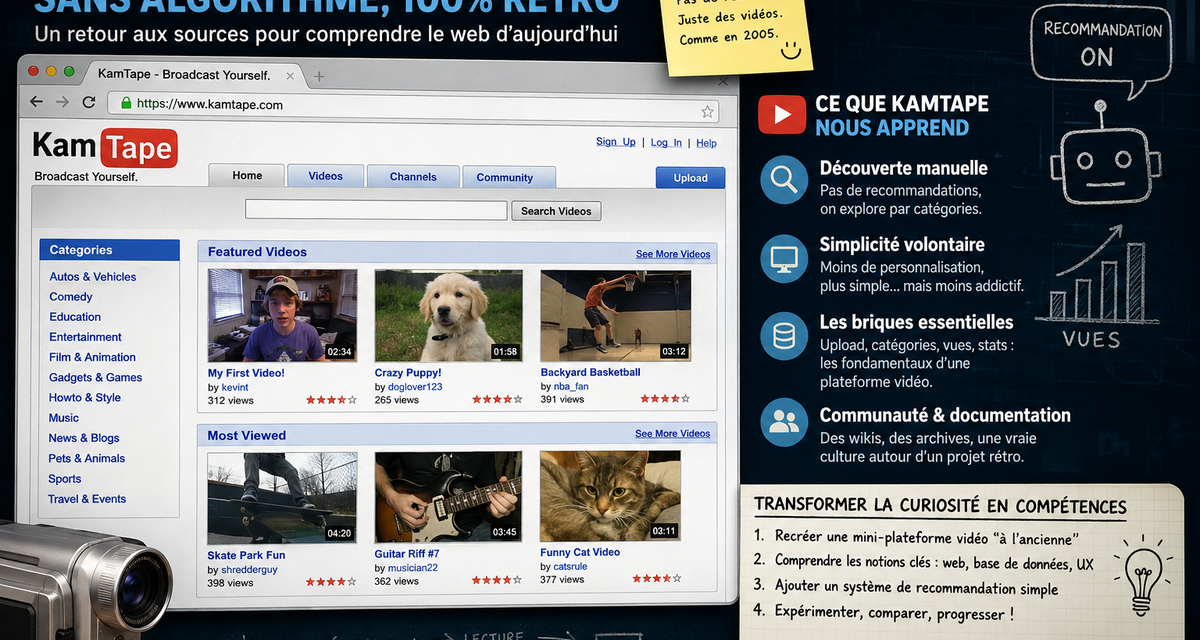Open Music category

pyautogui.click(x=64, y=418)
